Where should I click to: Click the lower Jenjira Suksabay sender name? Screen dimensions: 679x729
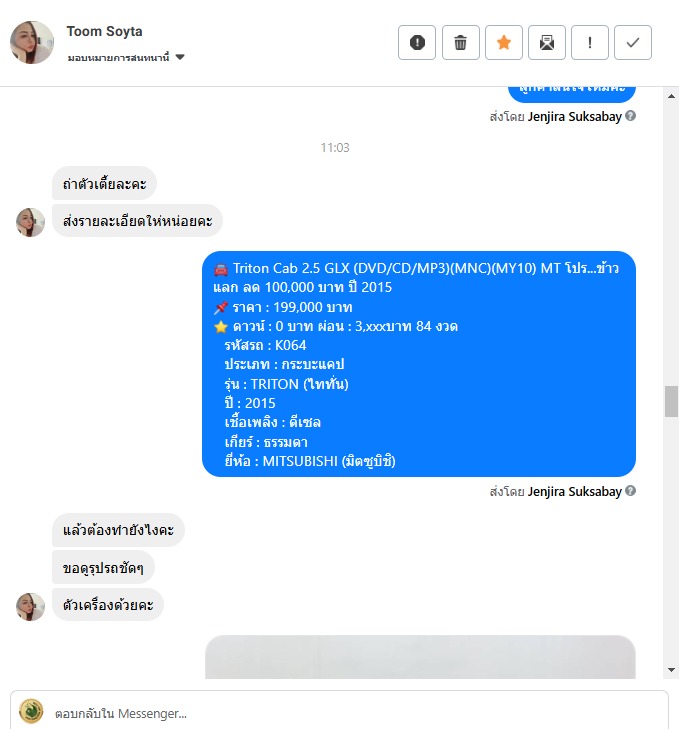coord(574,491)
